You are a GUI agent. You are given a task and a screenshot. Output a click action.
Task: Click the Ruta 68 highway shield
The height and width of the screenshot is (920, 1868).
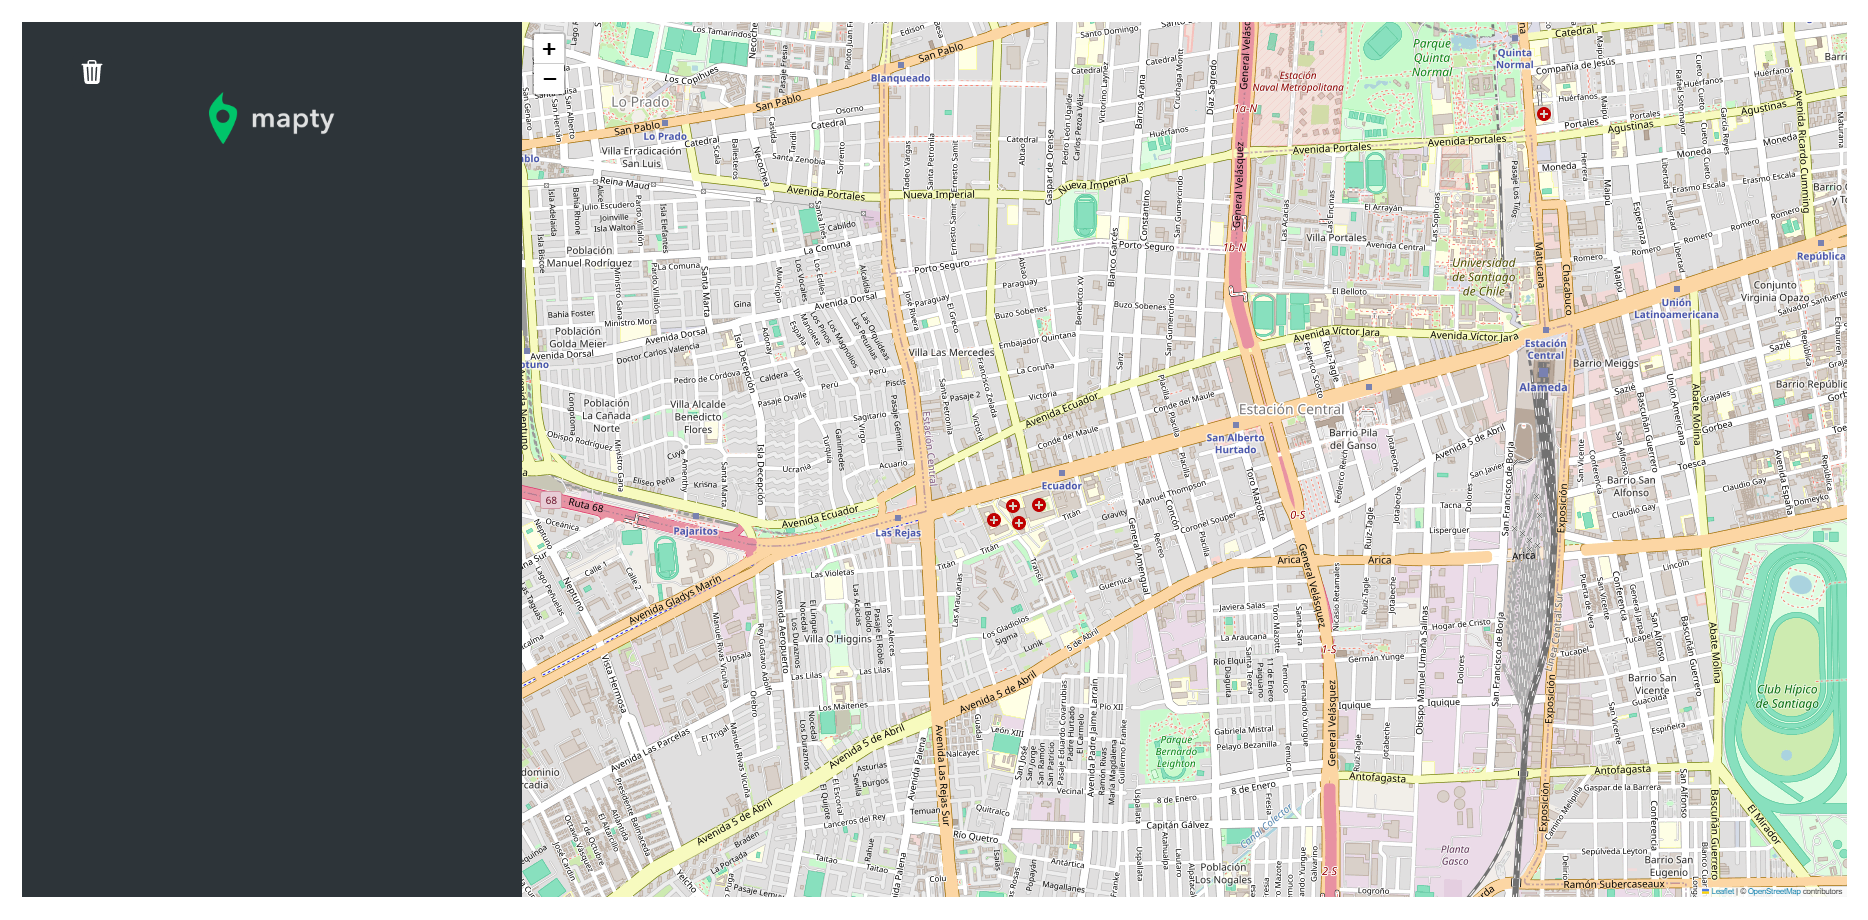click(551, 500)
